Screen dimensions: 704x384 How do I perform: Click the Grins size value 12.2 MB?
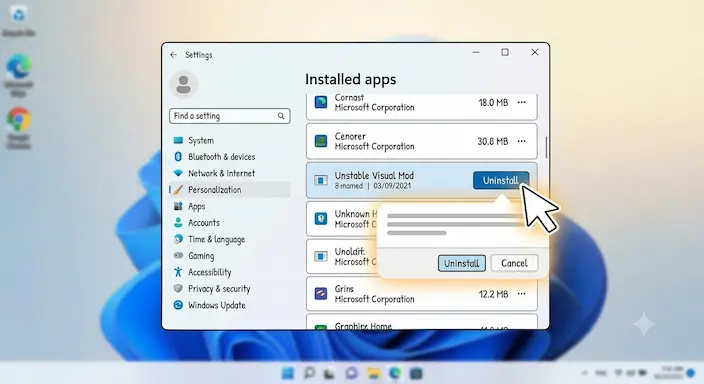pos(493,294)
